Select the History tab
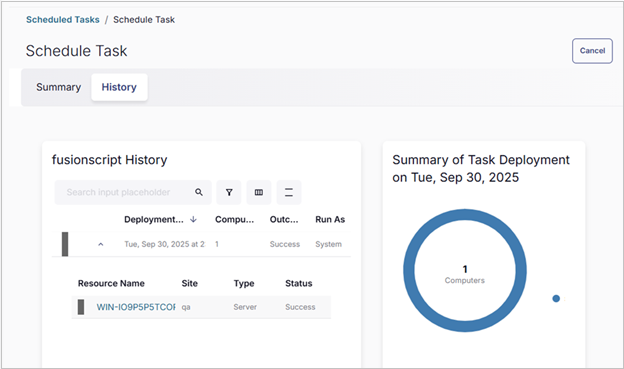This screenshot has height=369, width=624. pos(119,87)
